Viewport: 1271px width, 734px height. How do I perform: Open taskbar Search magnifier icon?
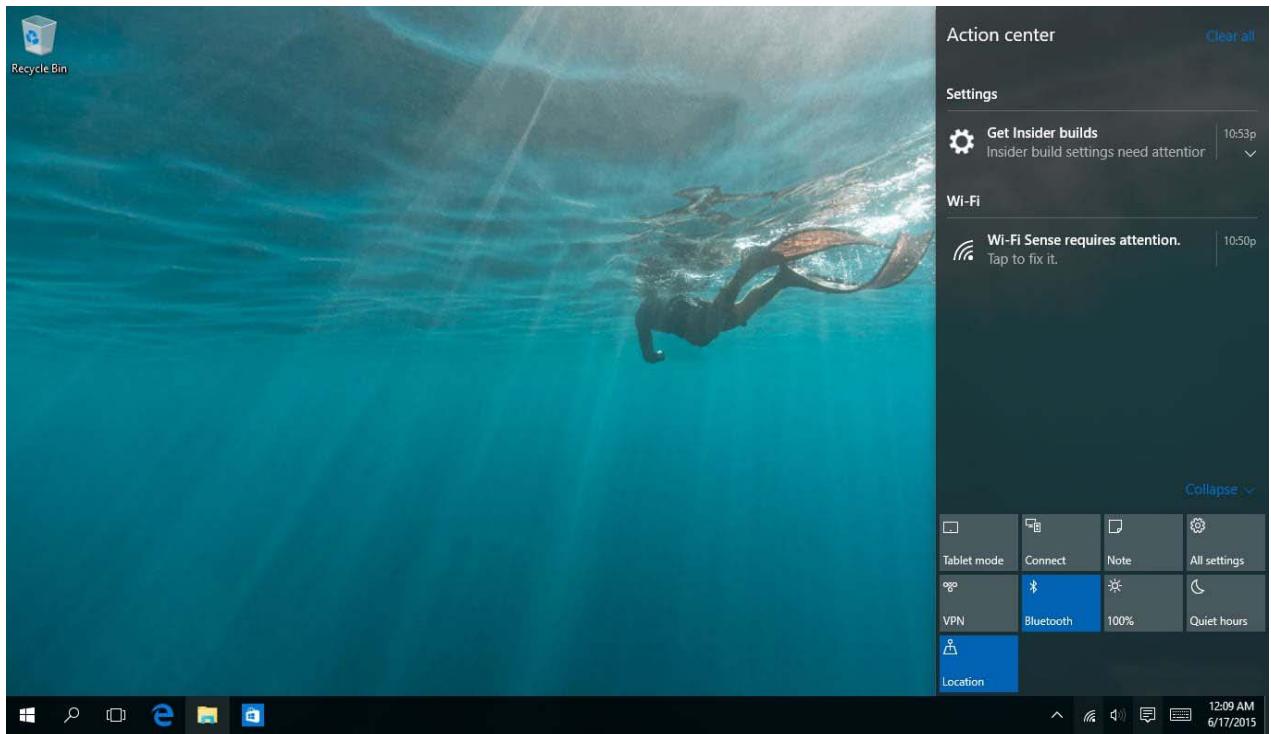(x=72, y=715)
